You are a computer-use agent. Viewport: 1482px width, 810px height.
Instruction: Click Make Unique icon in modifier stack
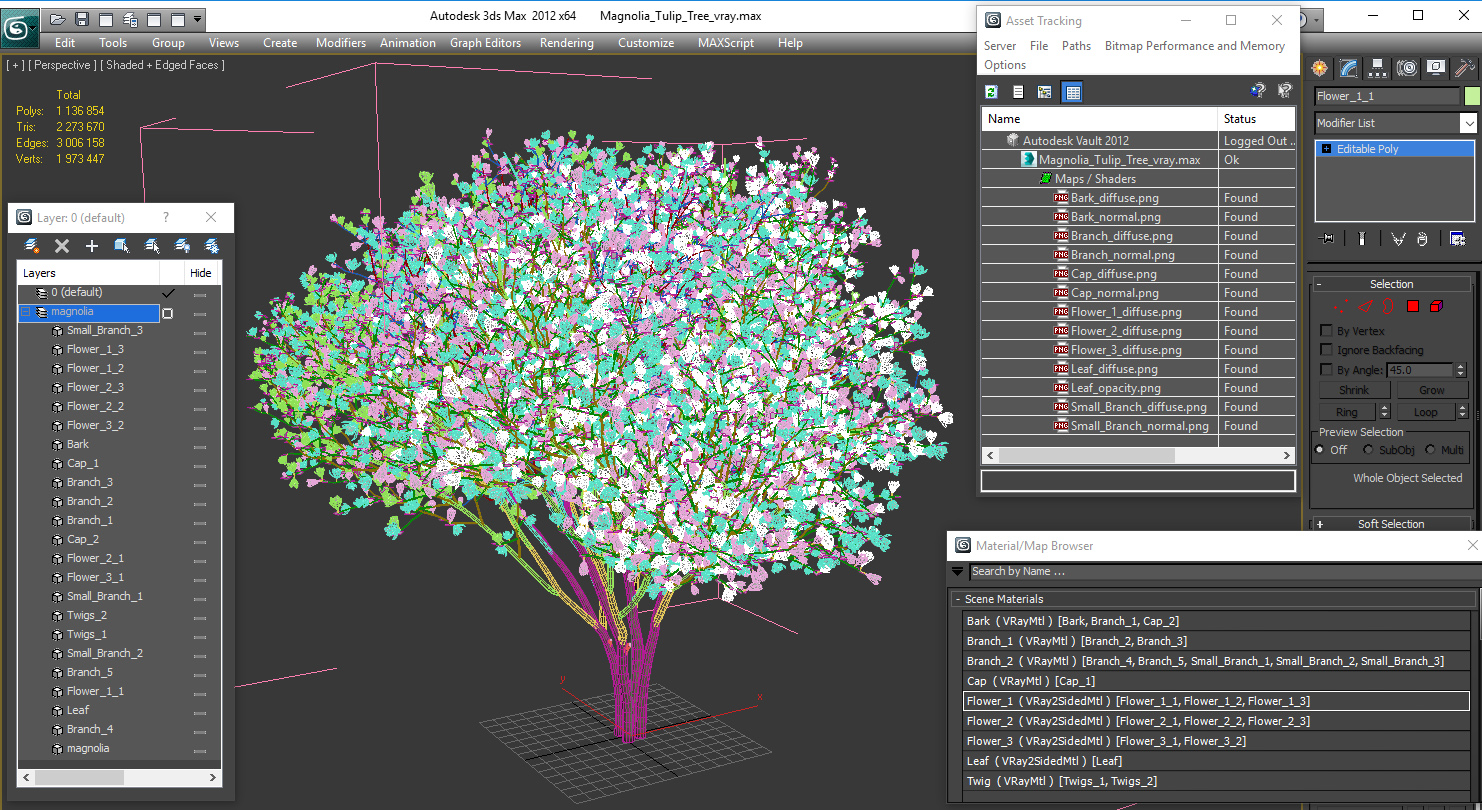1398,238
